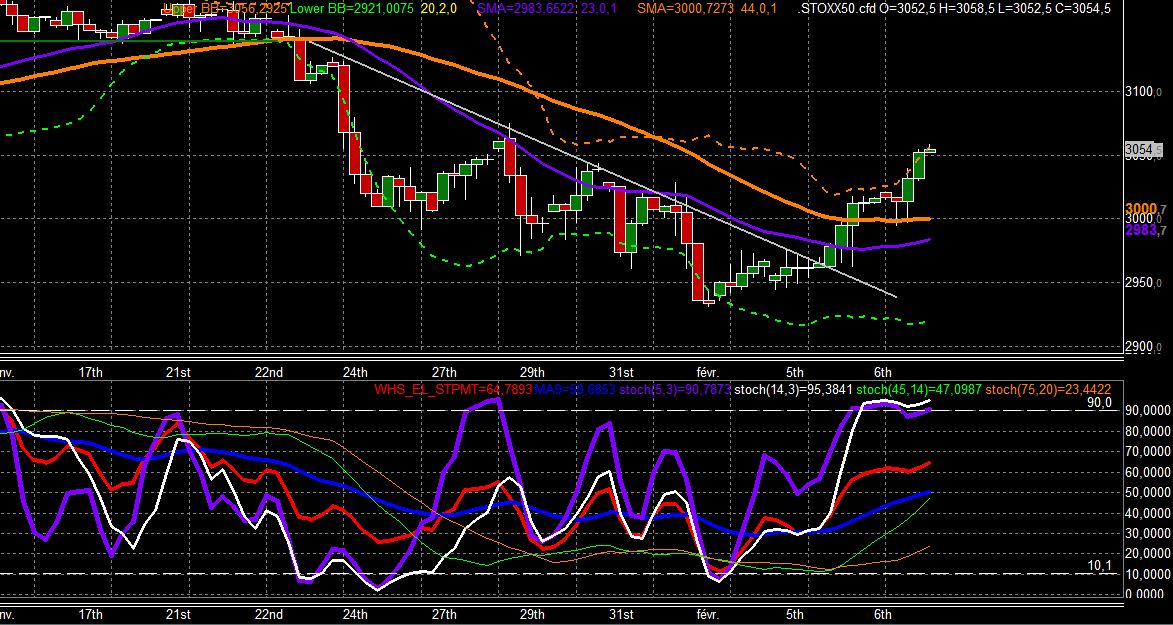1173x625 pixels.
Task: Click the 22nd date label under price chart
Action: point(269,372)
